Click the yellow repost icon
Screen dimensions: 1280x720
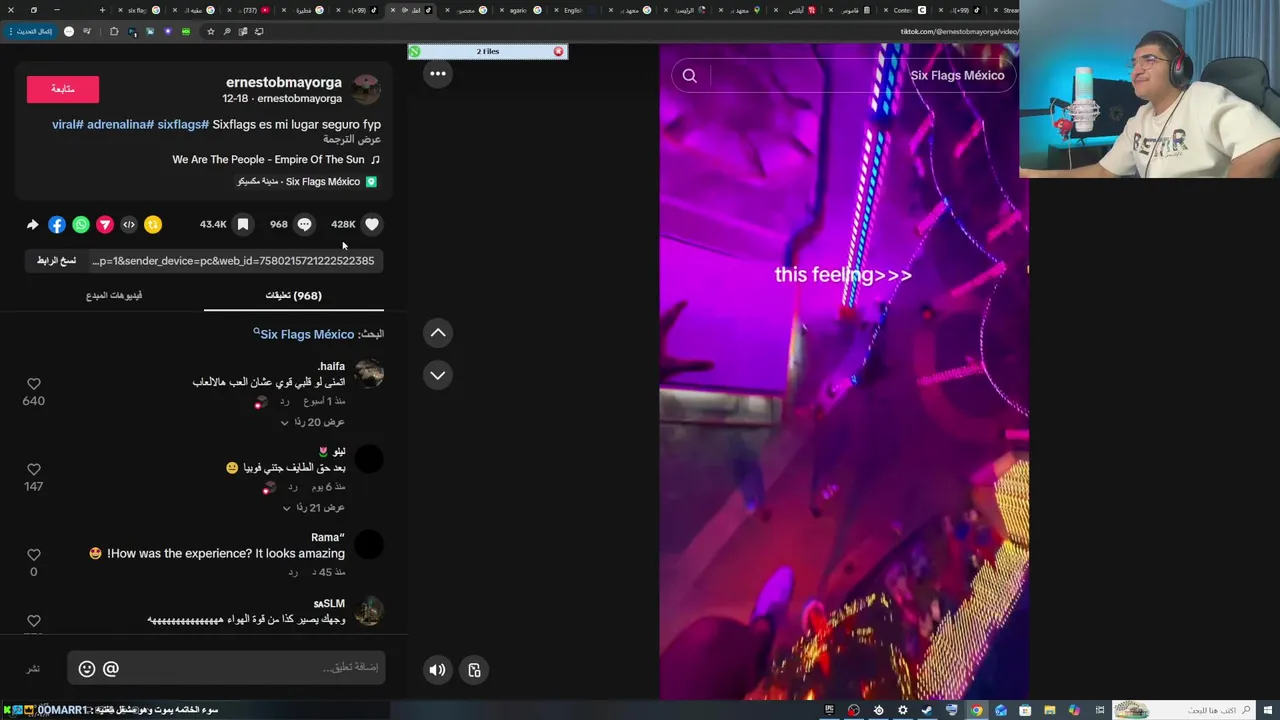pyautogui.click(x=153, y=224)
